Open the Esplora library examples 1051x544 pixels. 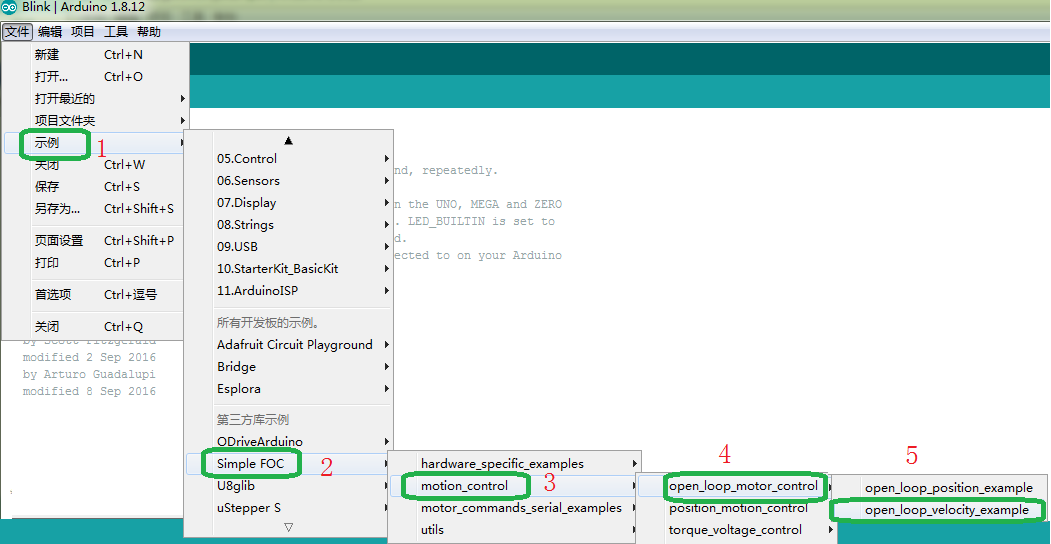[289, 389]
